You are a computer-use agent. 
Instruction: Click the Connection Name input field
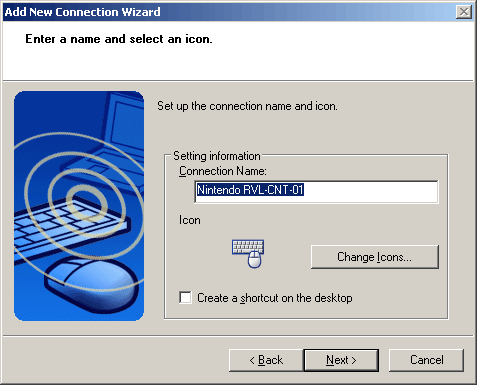(x=316, y=192)
